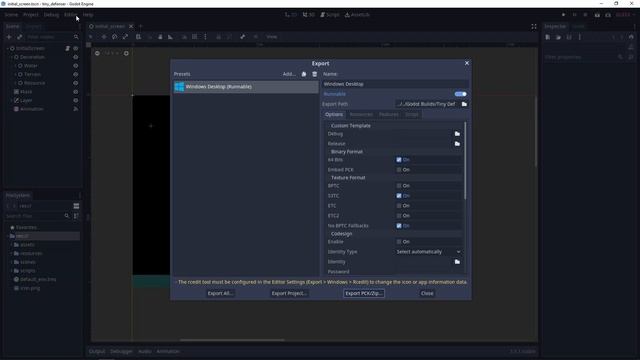Click the Close button in Export dialog

coord(427,293)
